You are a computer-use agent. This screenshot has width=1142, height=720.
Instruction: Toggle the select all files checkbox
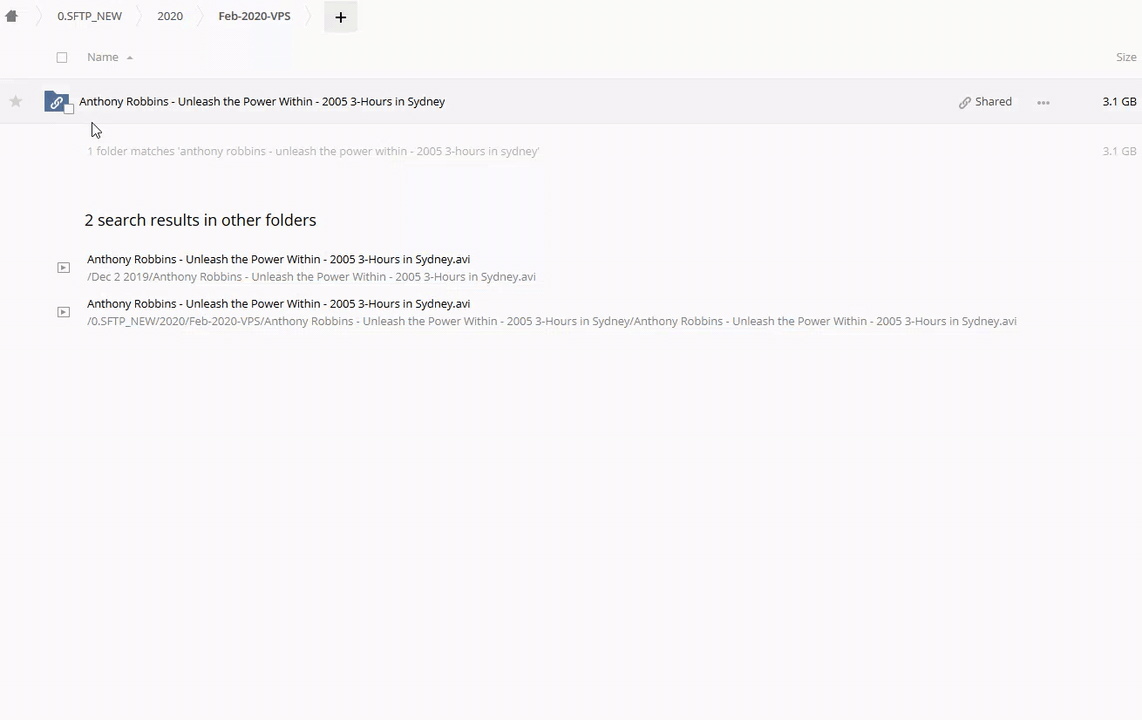(62, 57)
